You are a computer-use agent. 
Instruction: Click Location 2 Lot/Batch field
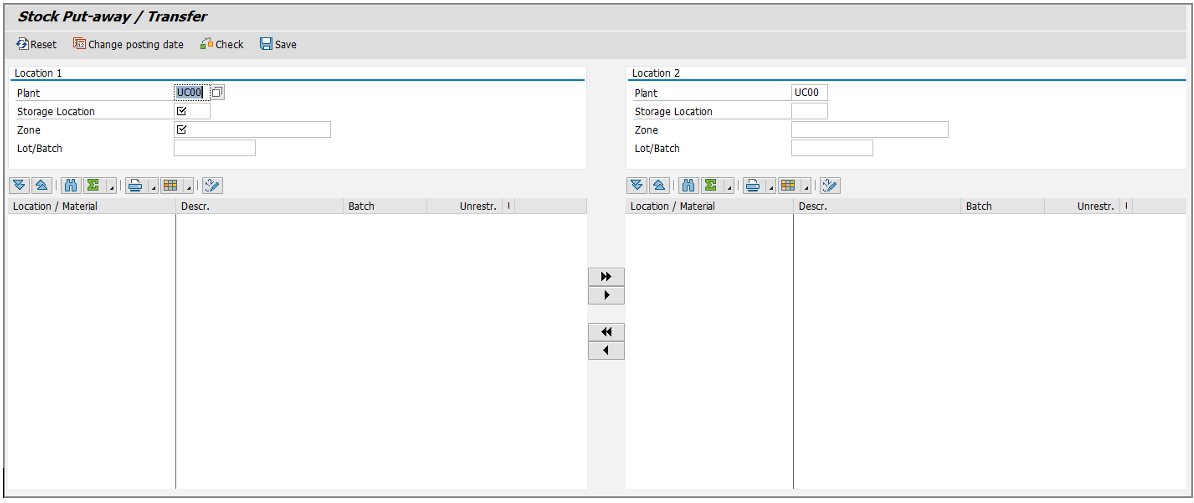(832, 148)
